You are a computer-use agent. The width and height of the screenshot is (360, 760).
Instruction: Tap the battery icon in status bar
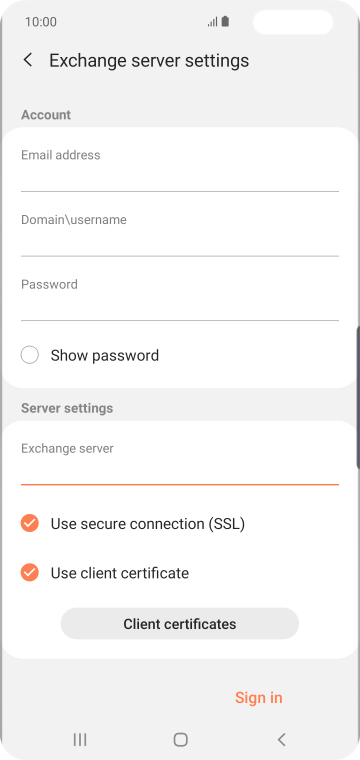[x=225, y=22]
